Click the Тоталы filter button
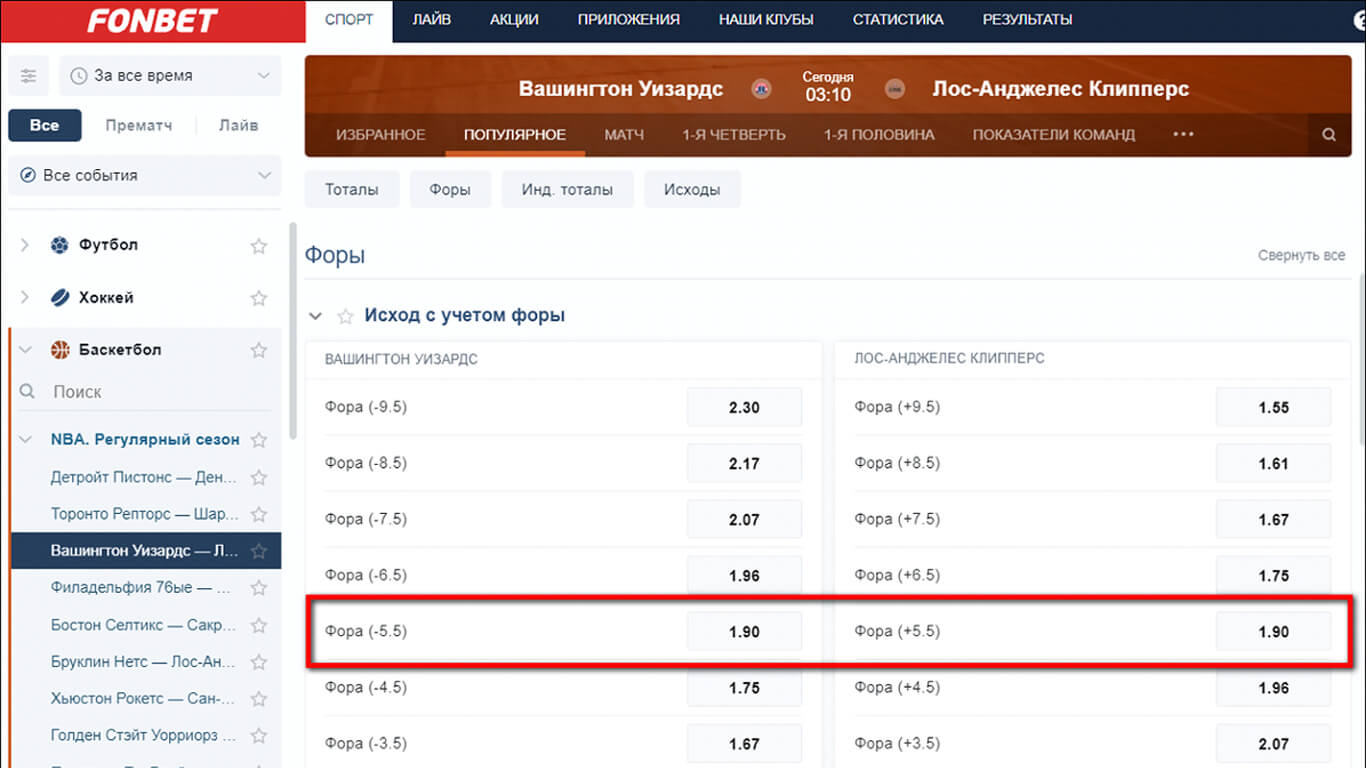The image size is (1366, 768). pos(352,189)
